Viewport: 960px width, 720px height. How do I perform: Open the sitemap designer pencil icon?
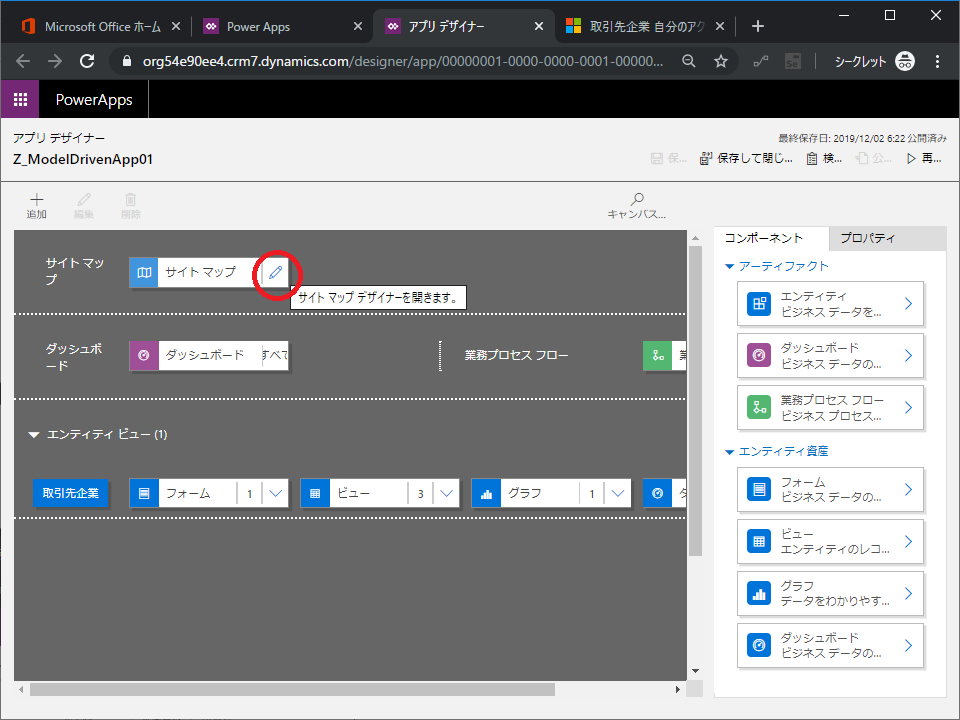tap(276, 272)
